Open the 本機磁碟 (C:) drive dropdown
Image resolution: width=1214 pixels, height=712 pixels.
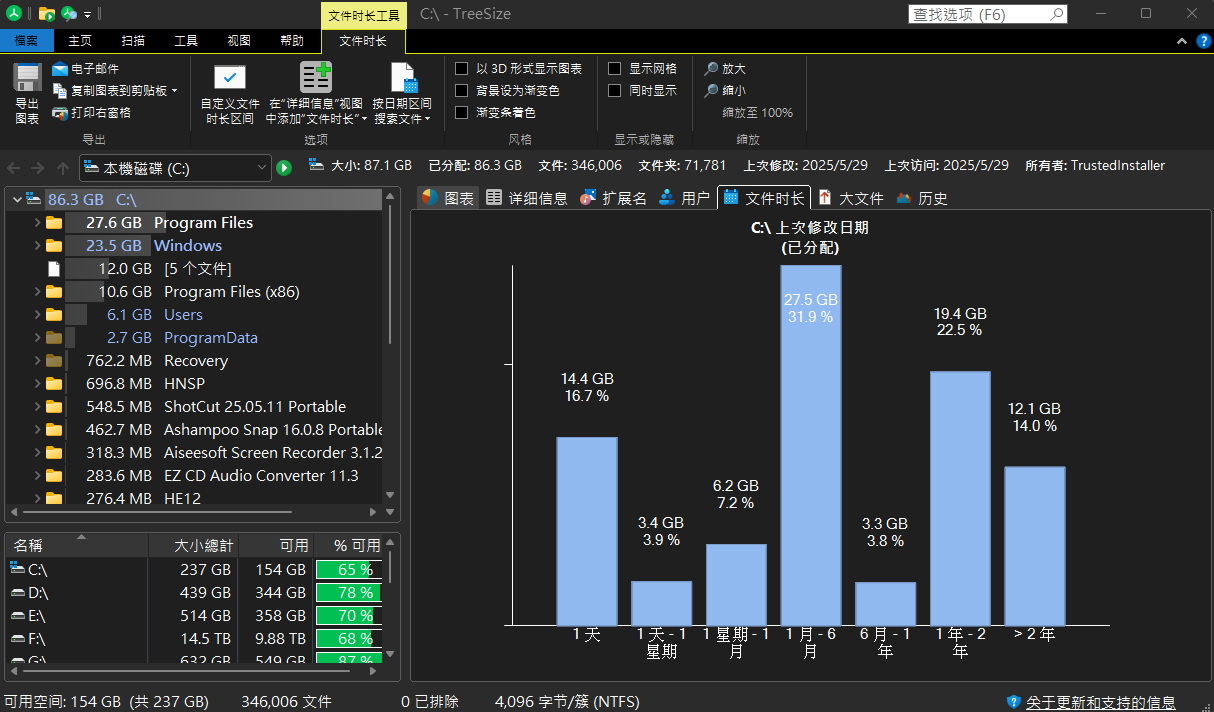[262, 168]
